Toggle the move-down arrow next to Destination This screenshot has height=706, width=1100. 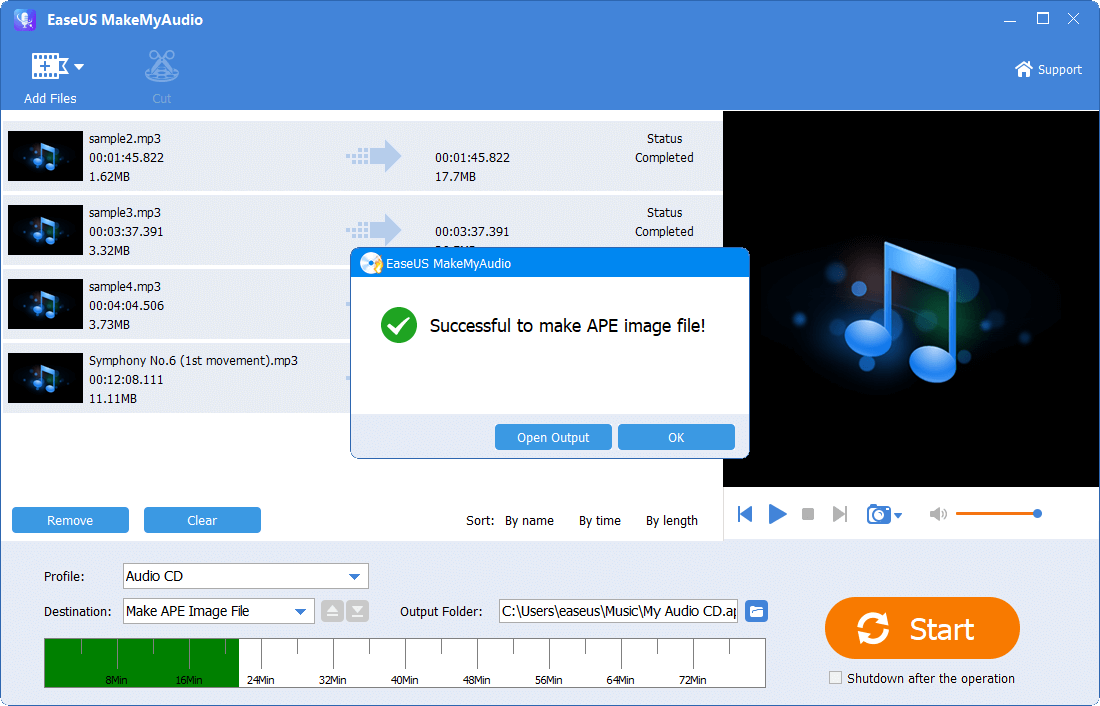click(x=355, y=611)
